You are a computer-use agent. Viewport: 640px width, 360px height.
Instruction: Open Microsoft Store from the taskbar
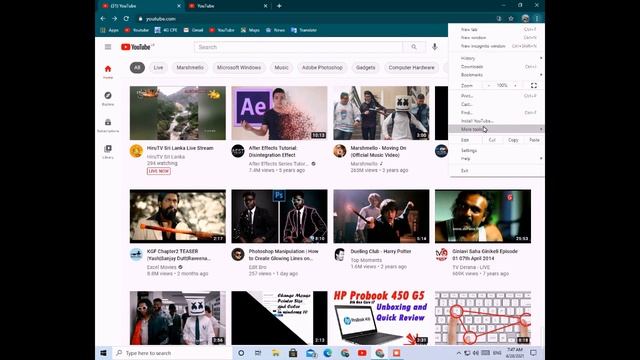(x=293, y=353)
